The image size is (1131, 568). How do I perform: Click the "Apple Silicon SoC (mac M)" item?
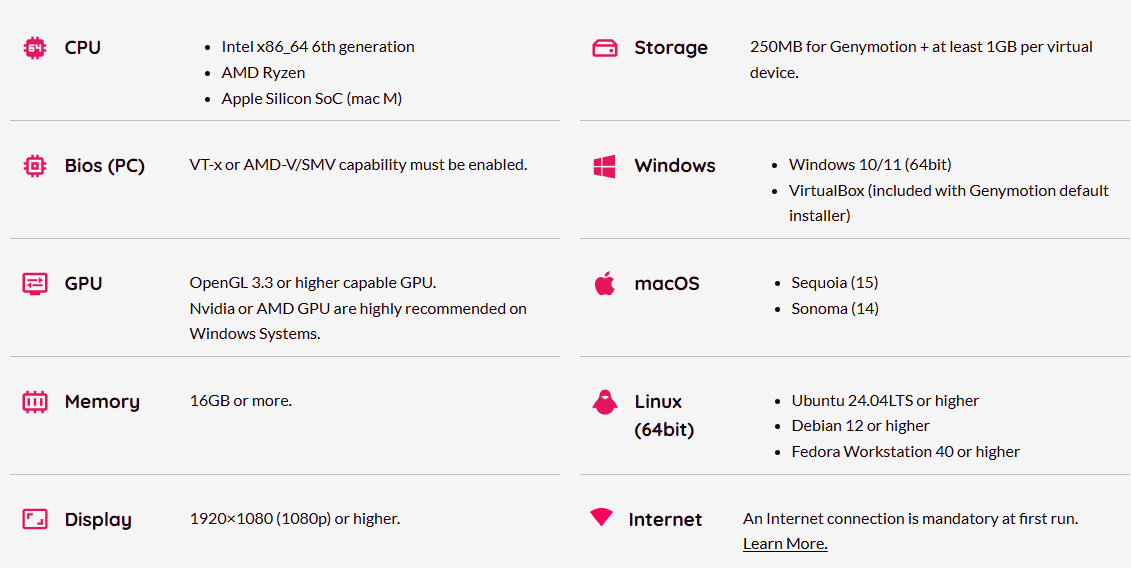coord(312,98)
